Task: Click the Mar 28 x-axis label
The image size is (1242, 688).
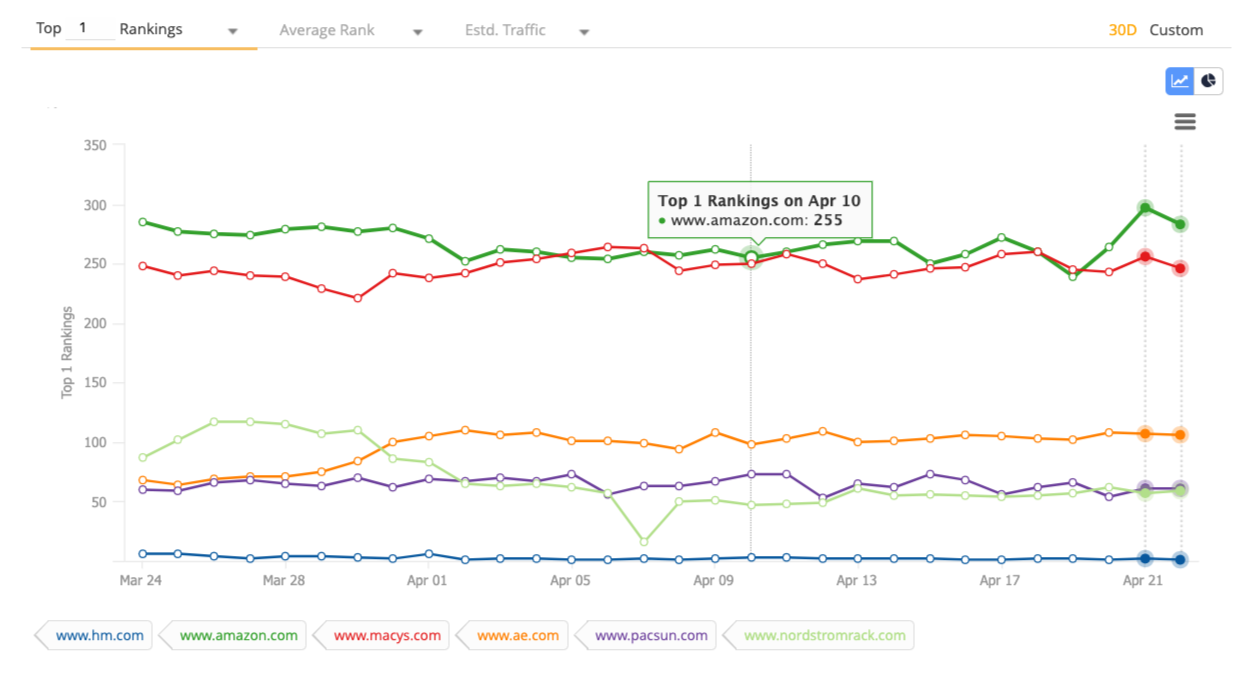Action: [x=285, y=580]
